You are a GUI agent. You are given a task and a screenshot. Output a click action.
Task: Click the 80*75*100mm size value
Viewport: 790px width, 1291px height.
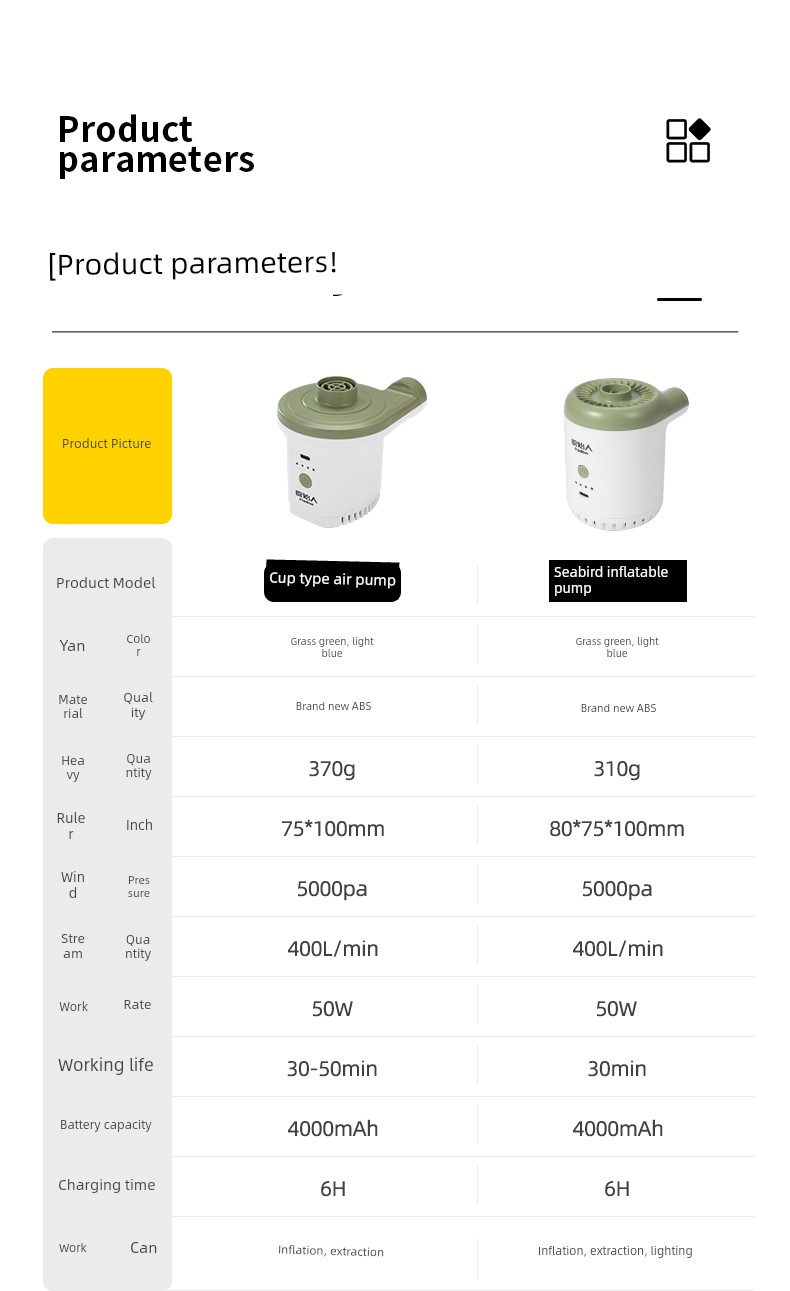[x=617, y=828]
